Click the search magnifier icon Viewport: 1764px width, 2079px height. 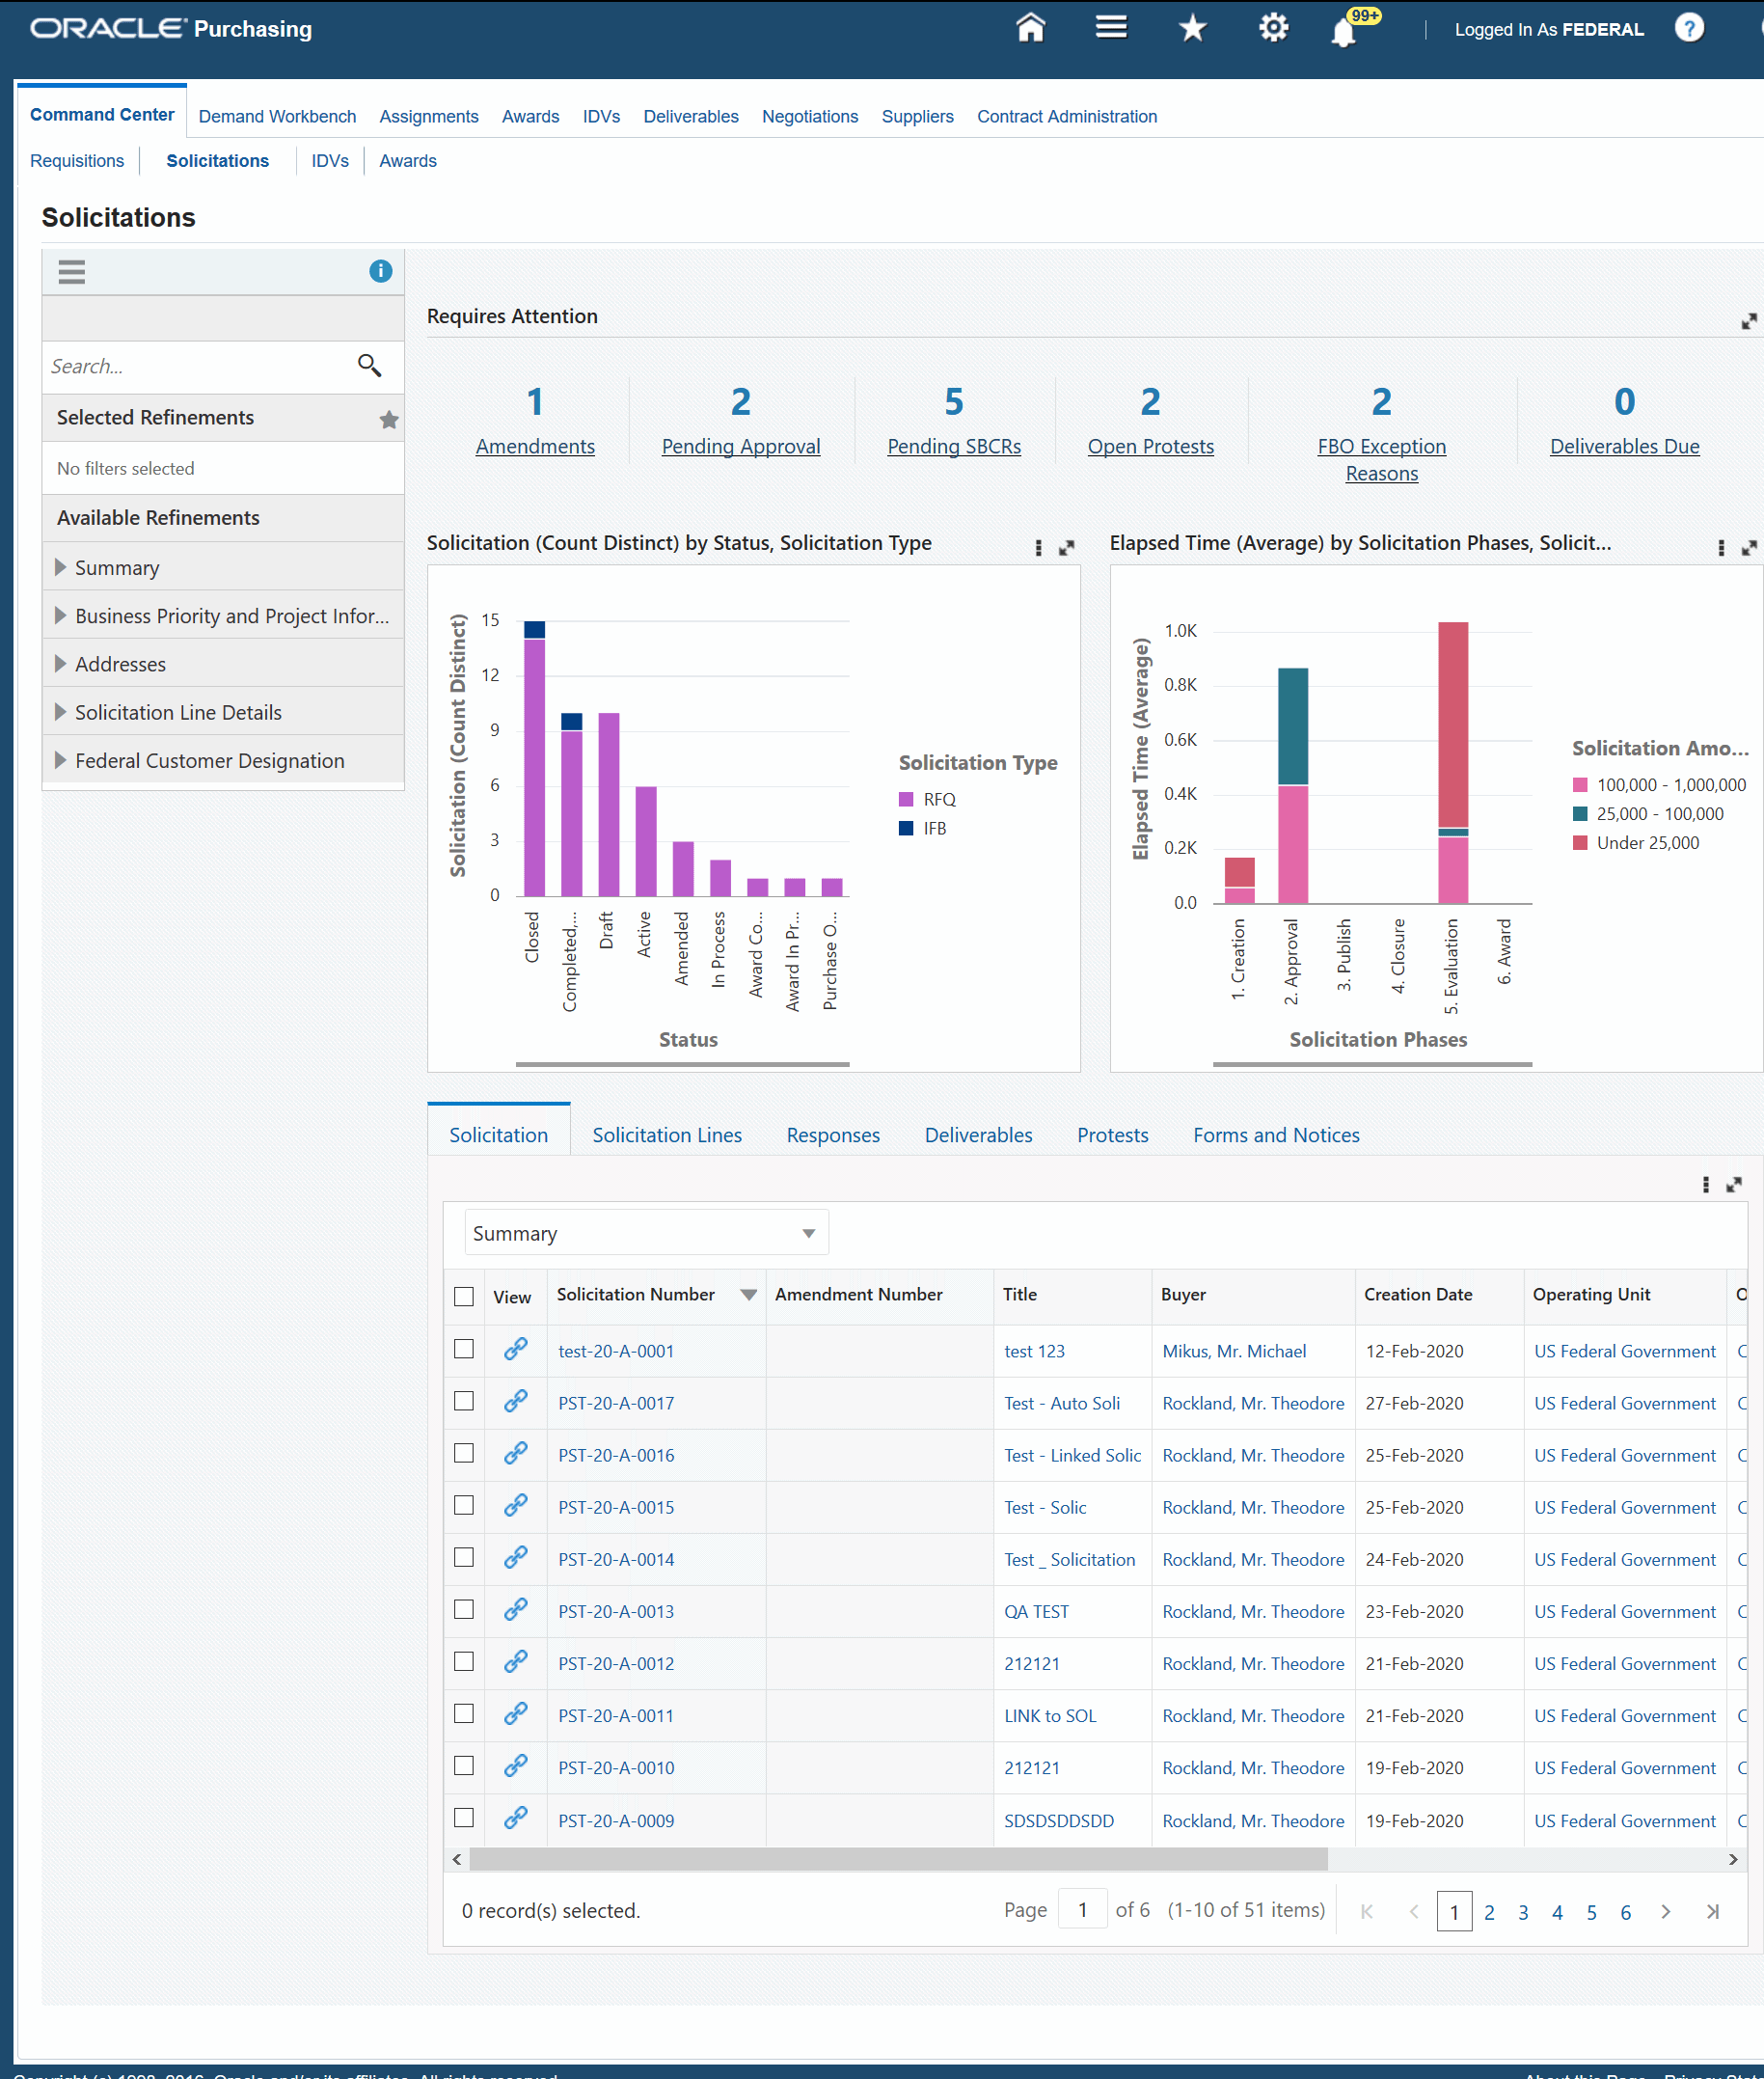point(369,366)
